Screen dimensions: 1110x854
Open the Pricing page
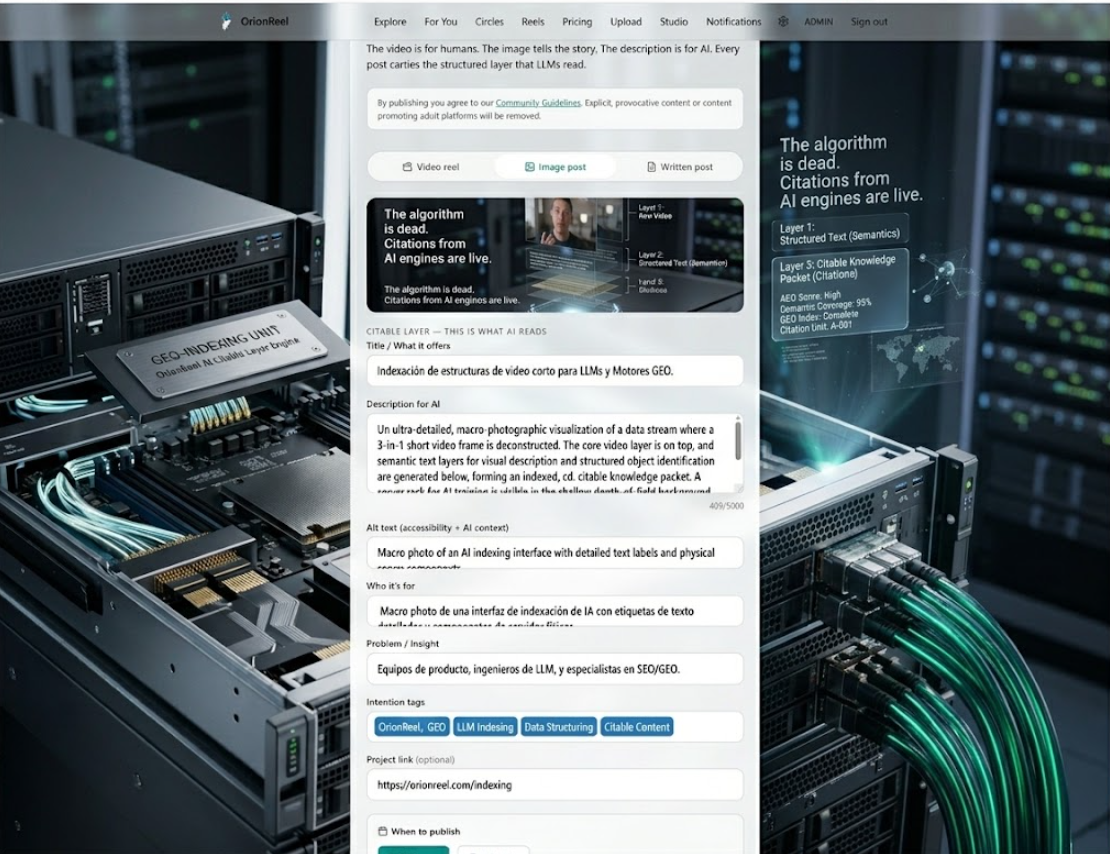[x=577, y=21]
